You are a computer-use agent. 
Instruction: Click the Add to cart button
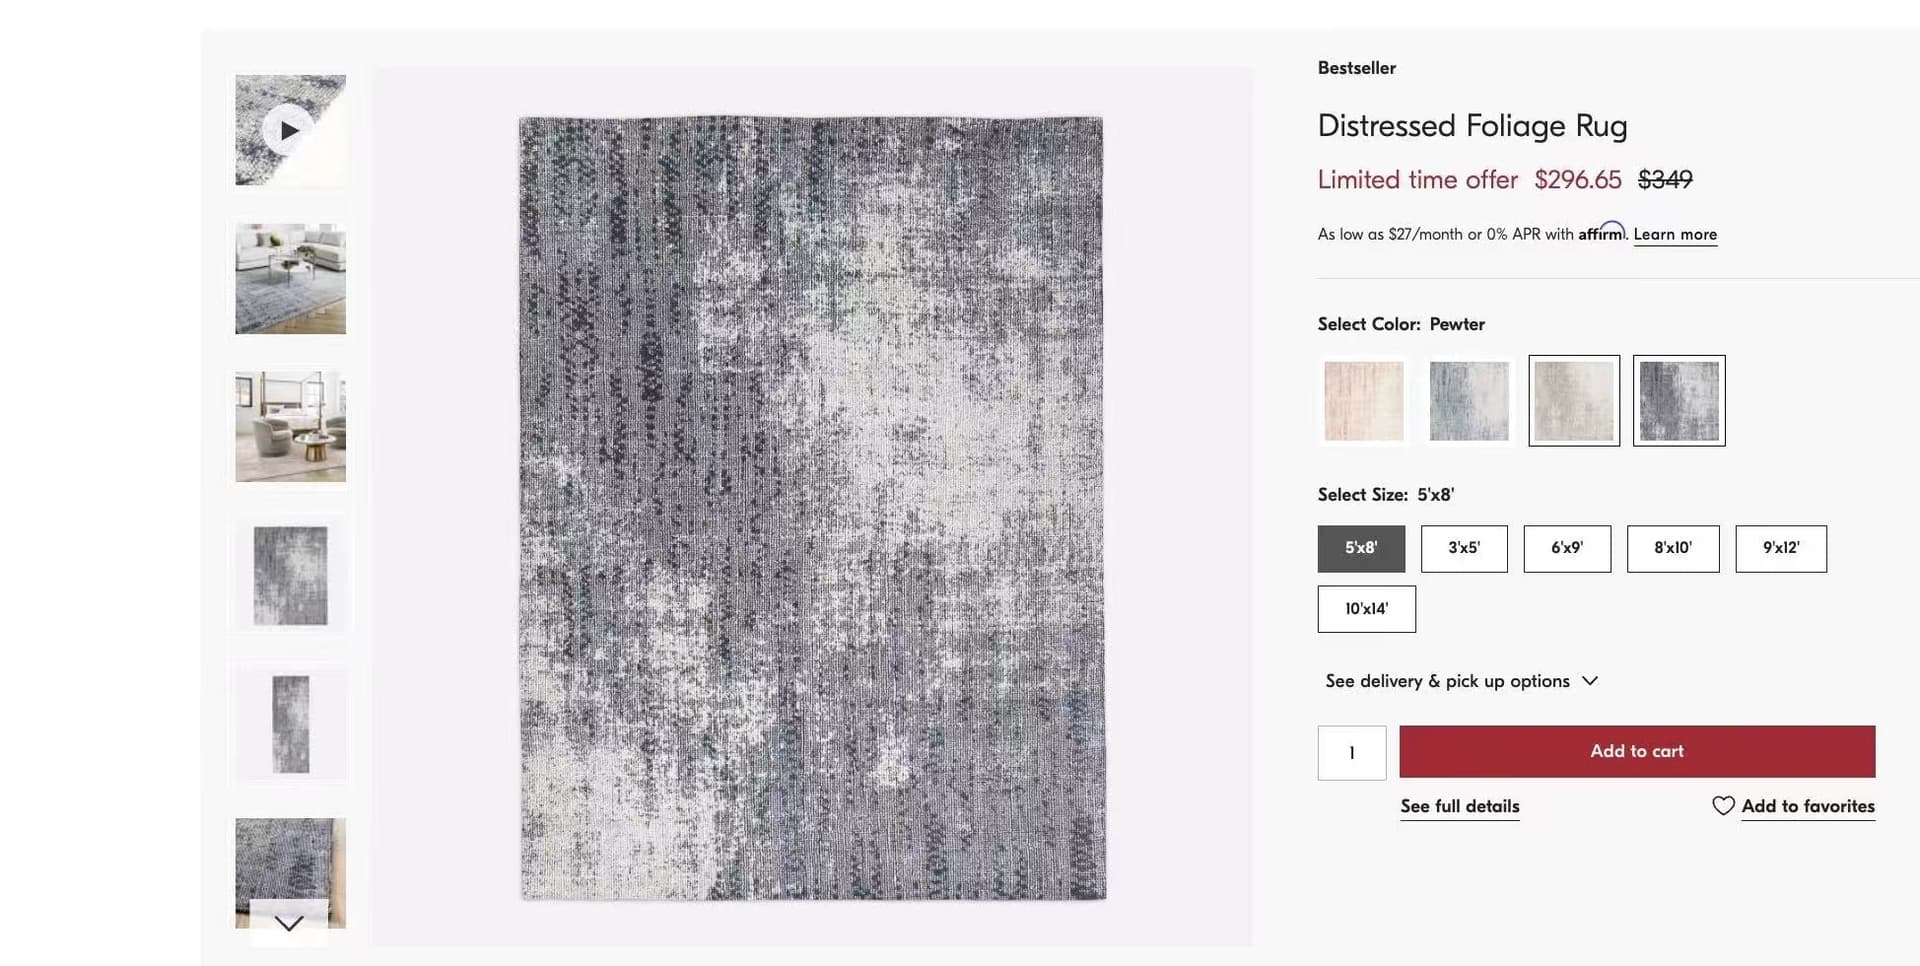[1637, 751]
